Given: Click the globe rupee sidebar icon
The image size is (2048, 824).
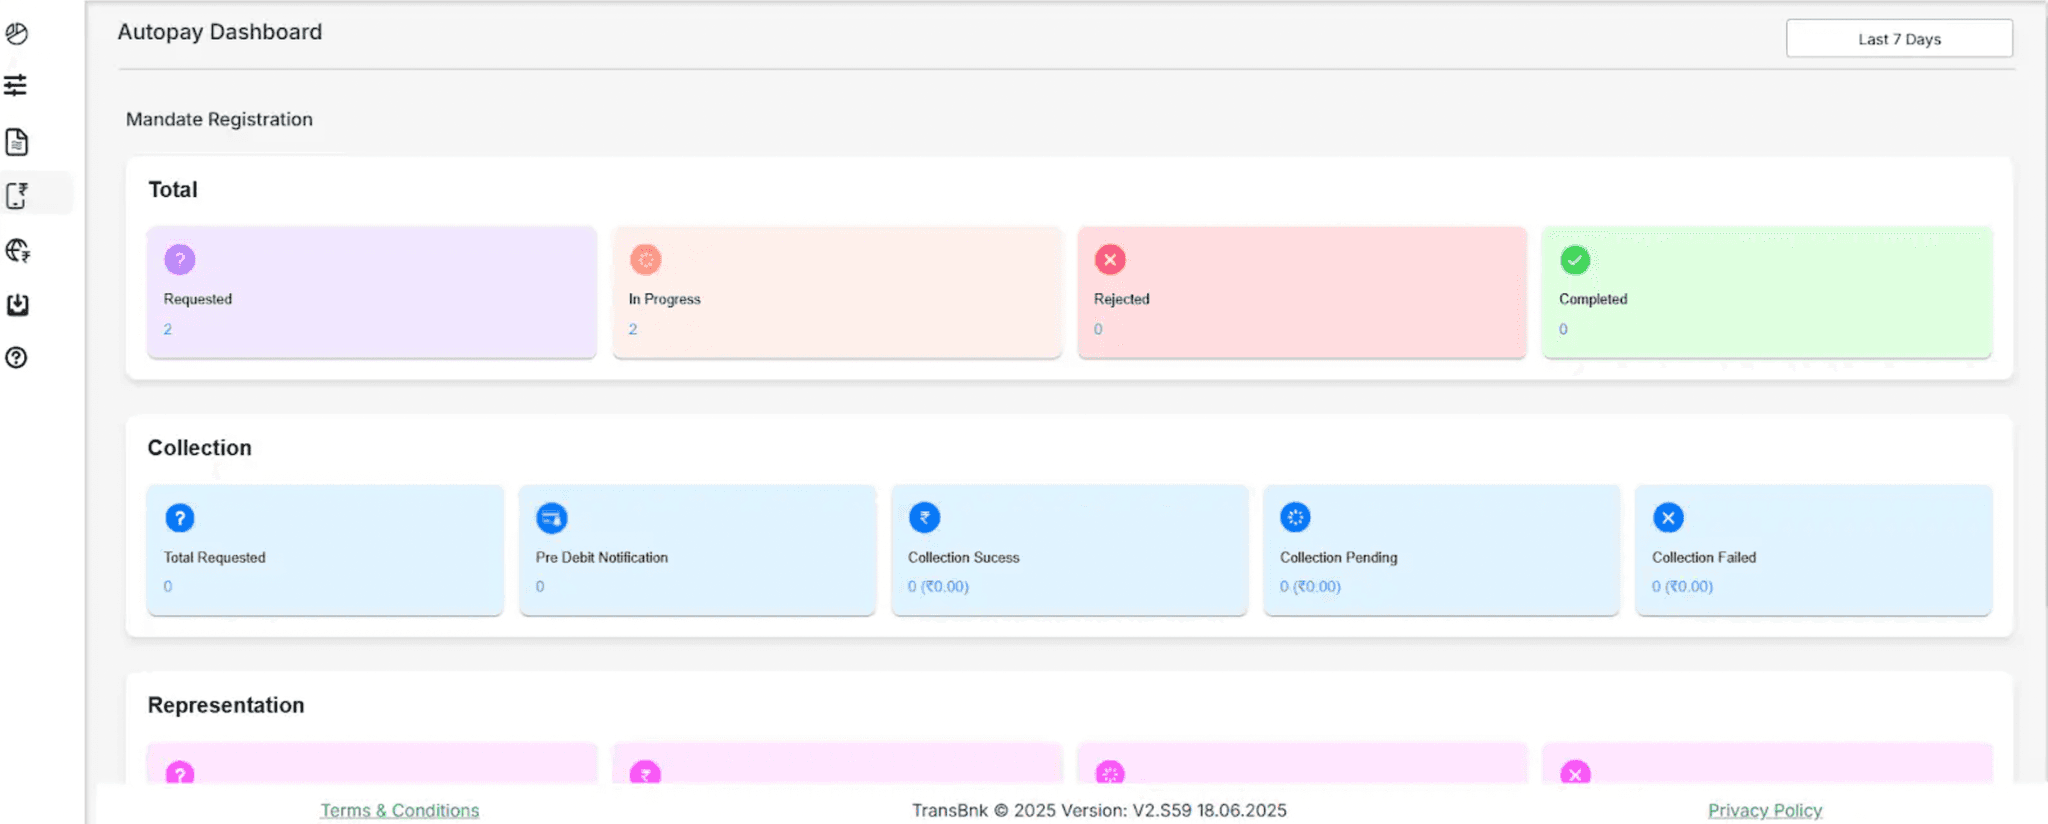Looking at the screenshot, I should [17, 250].
